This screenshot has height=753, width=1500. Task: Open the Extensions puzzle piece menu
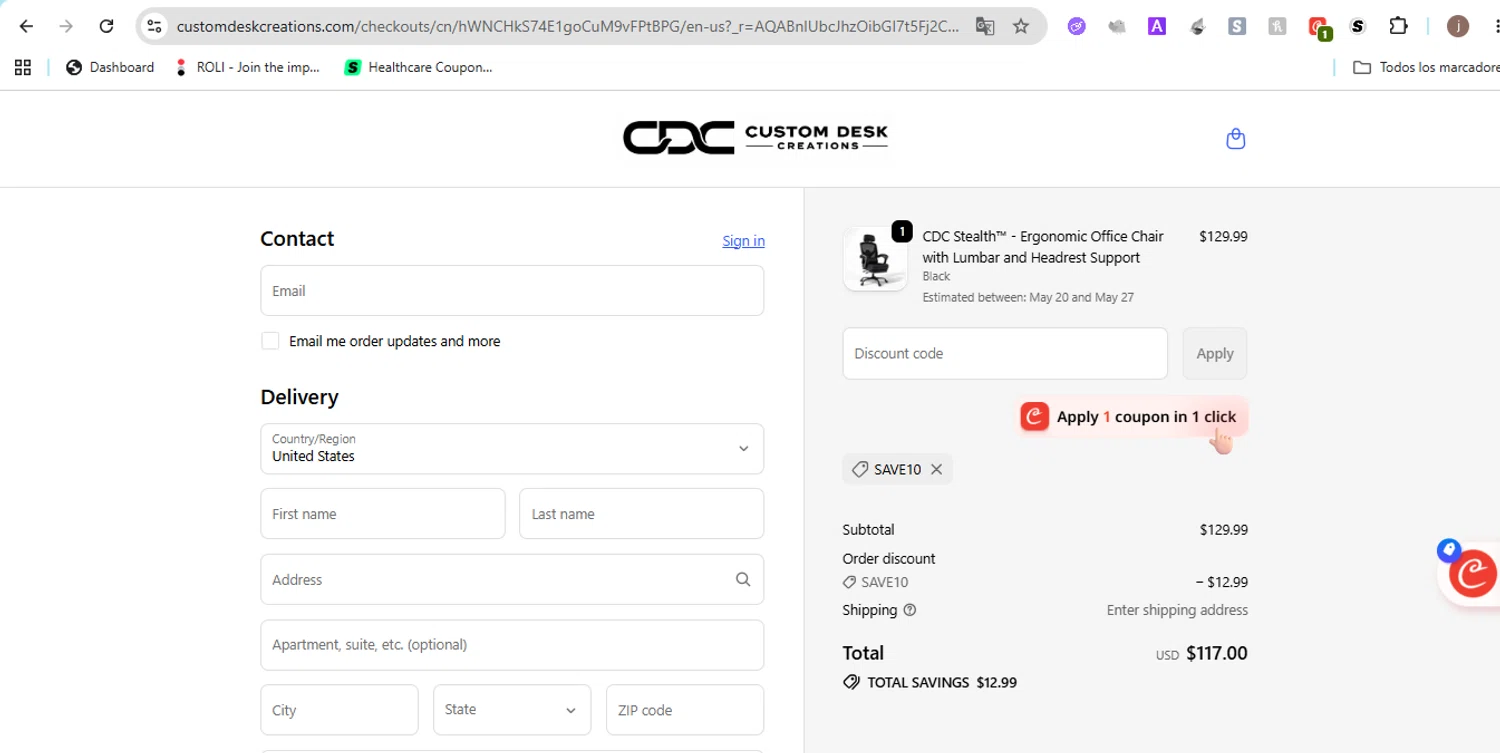click(1398, 27)
